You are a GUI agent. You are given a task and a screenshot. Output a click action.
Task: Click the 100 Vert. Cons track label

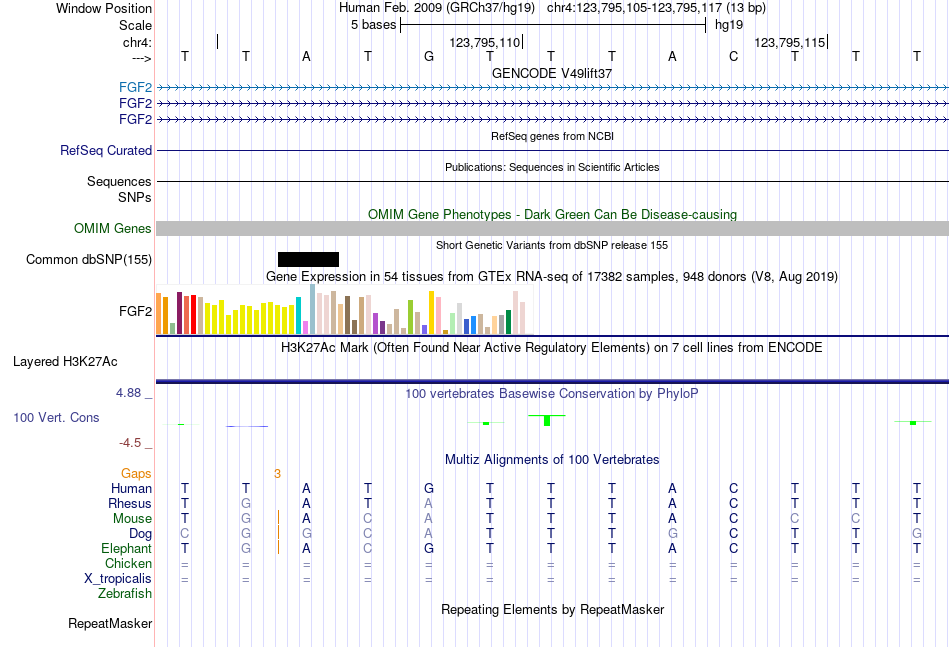56,417
